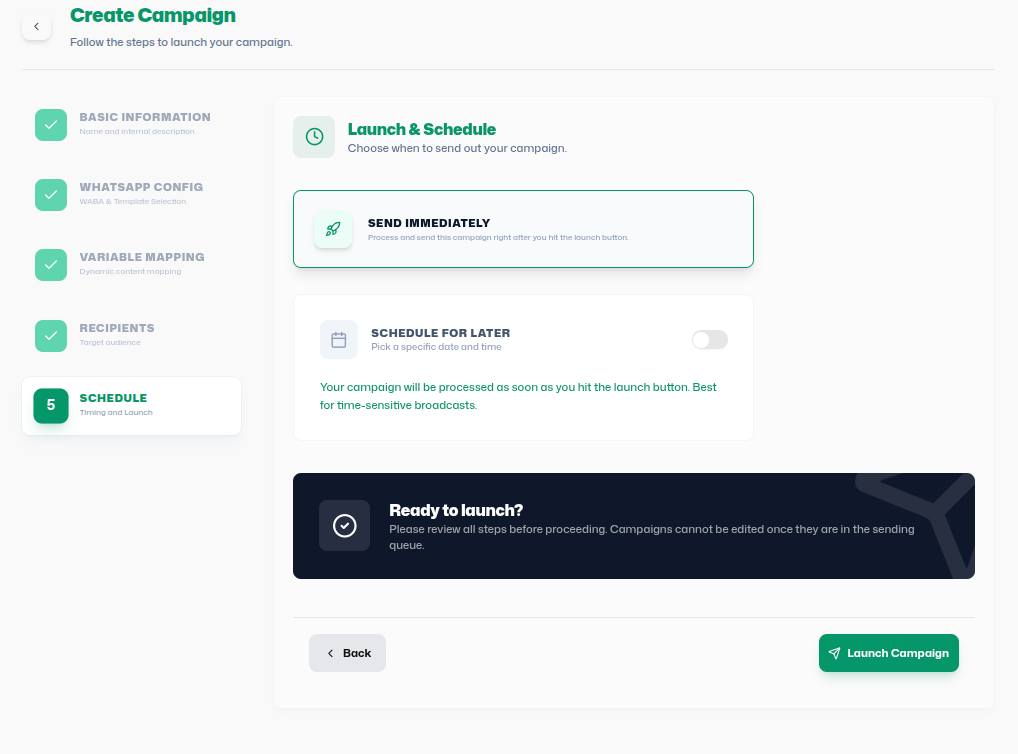1018x754 pixels.
Task: Click the Back button
Action: pos(347,653)
